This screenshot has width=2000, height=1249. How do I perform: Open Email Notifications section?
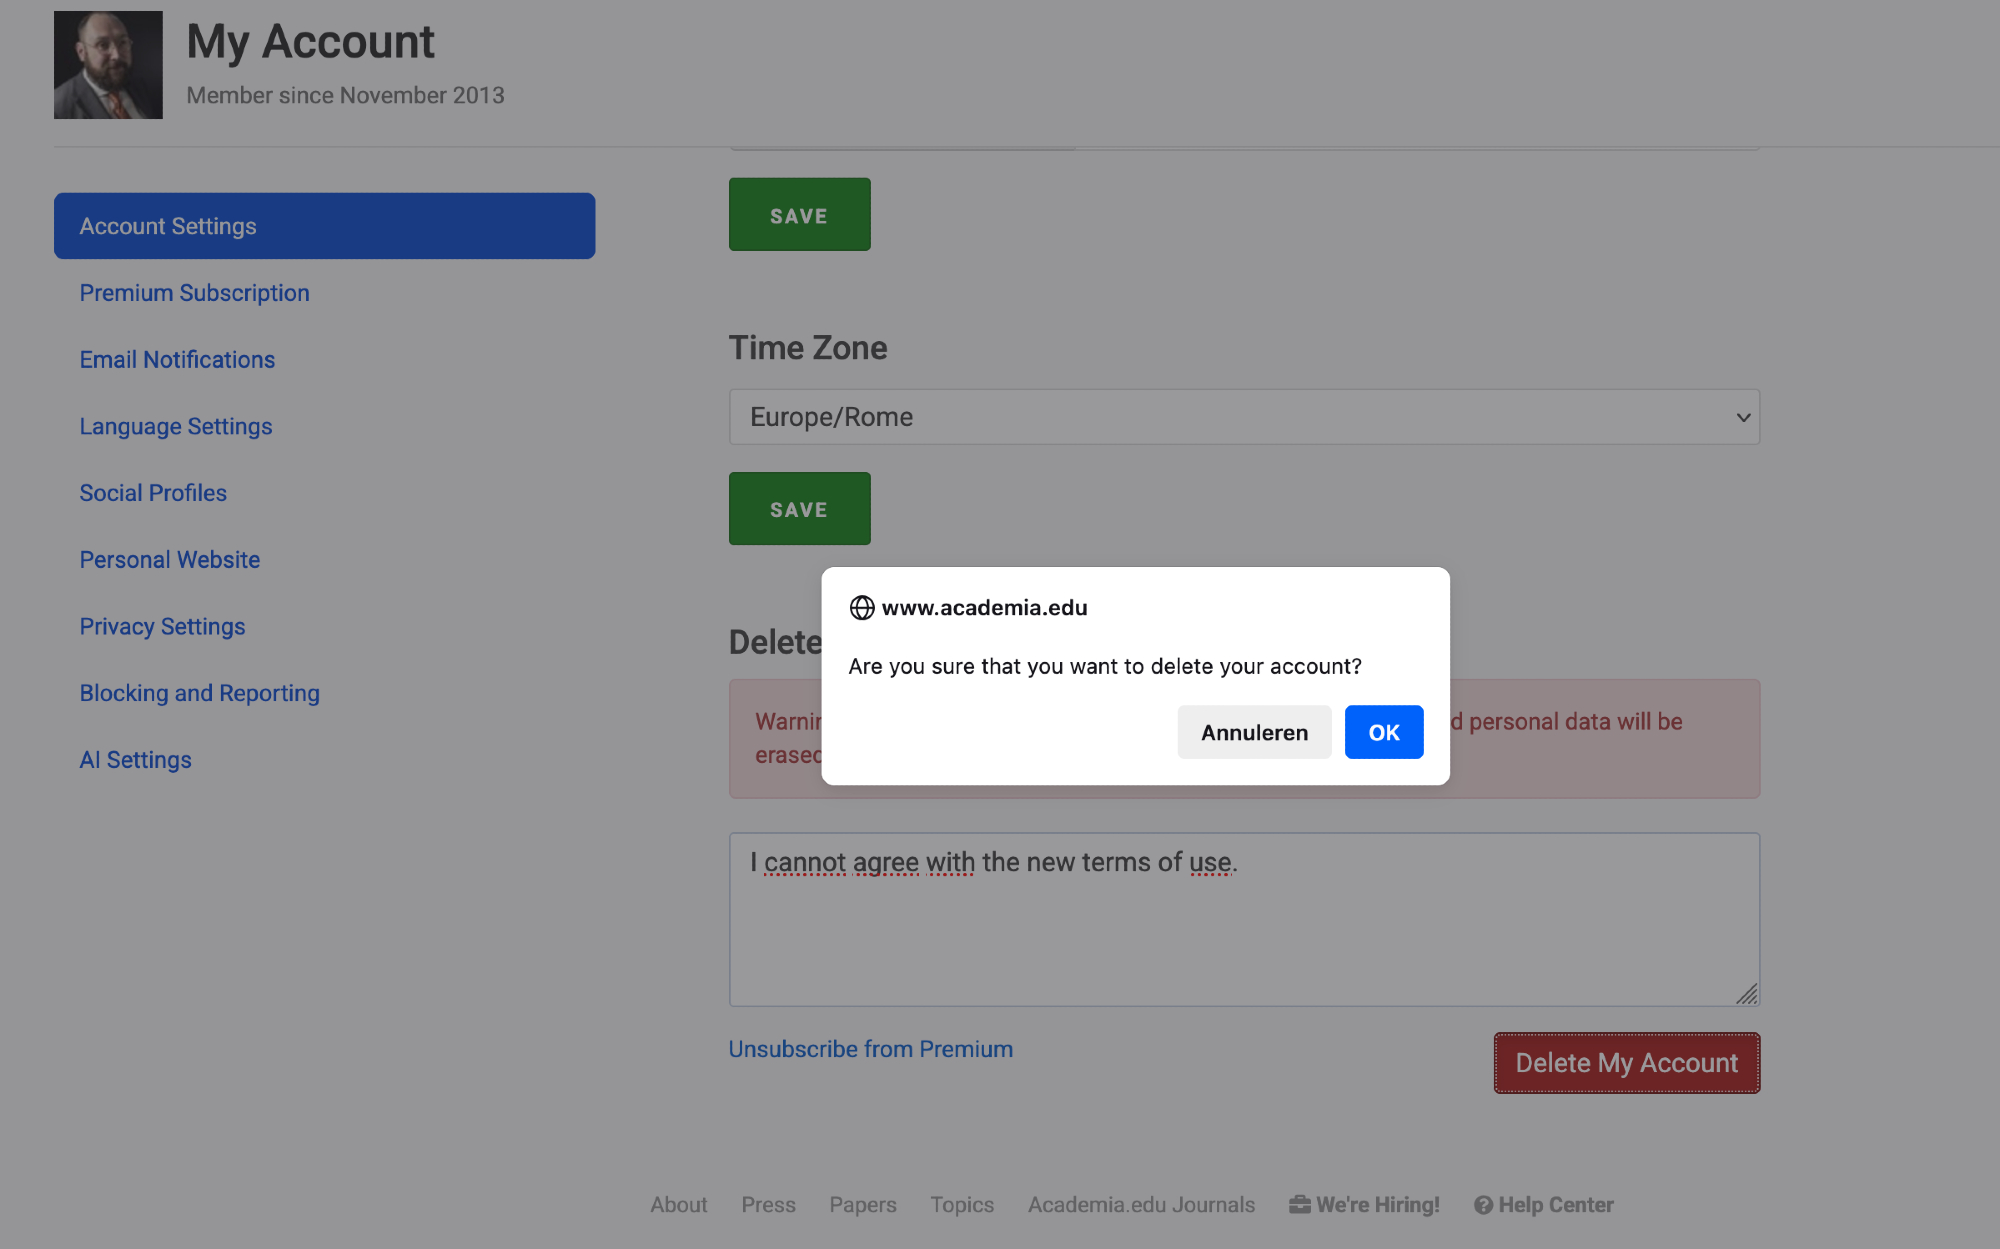pyautogui.click(x=177, y=360)
